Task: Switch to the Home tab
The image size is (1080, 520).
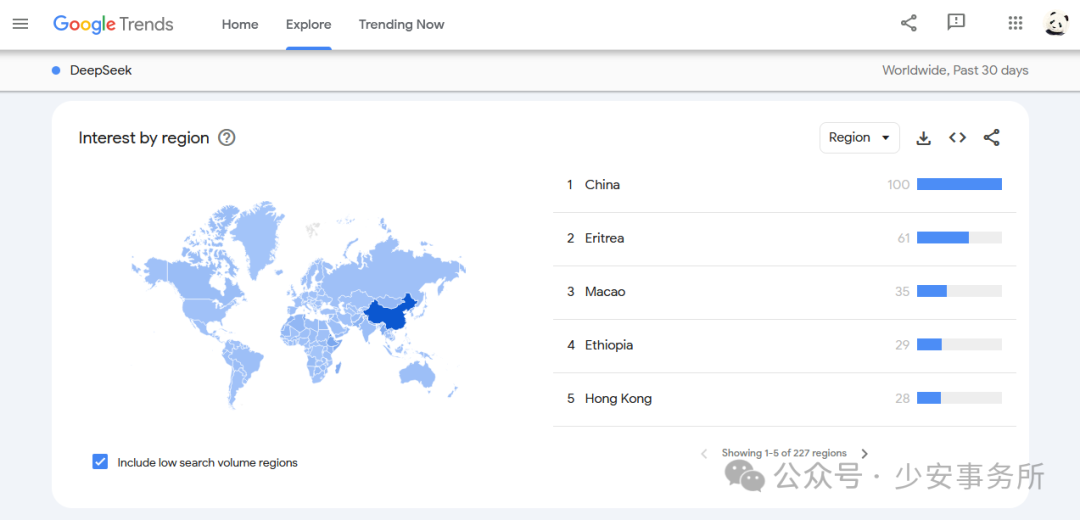Action: tap(240, 24)
